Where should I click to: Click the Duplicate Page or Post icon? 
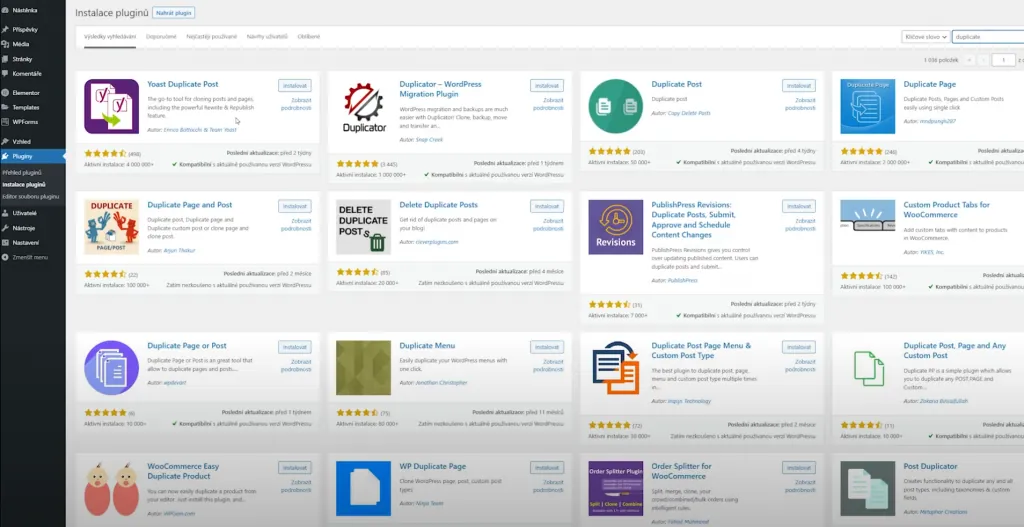pos(112,368)
